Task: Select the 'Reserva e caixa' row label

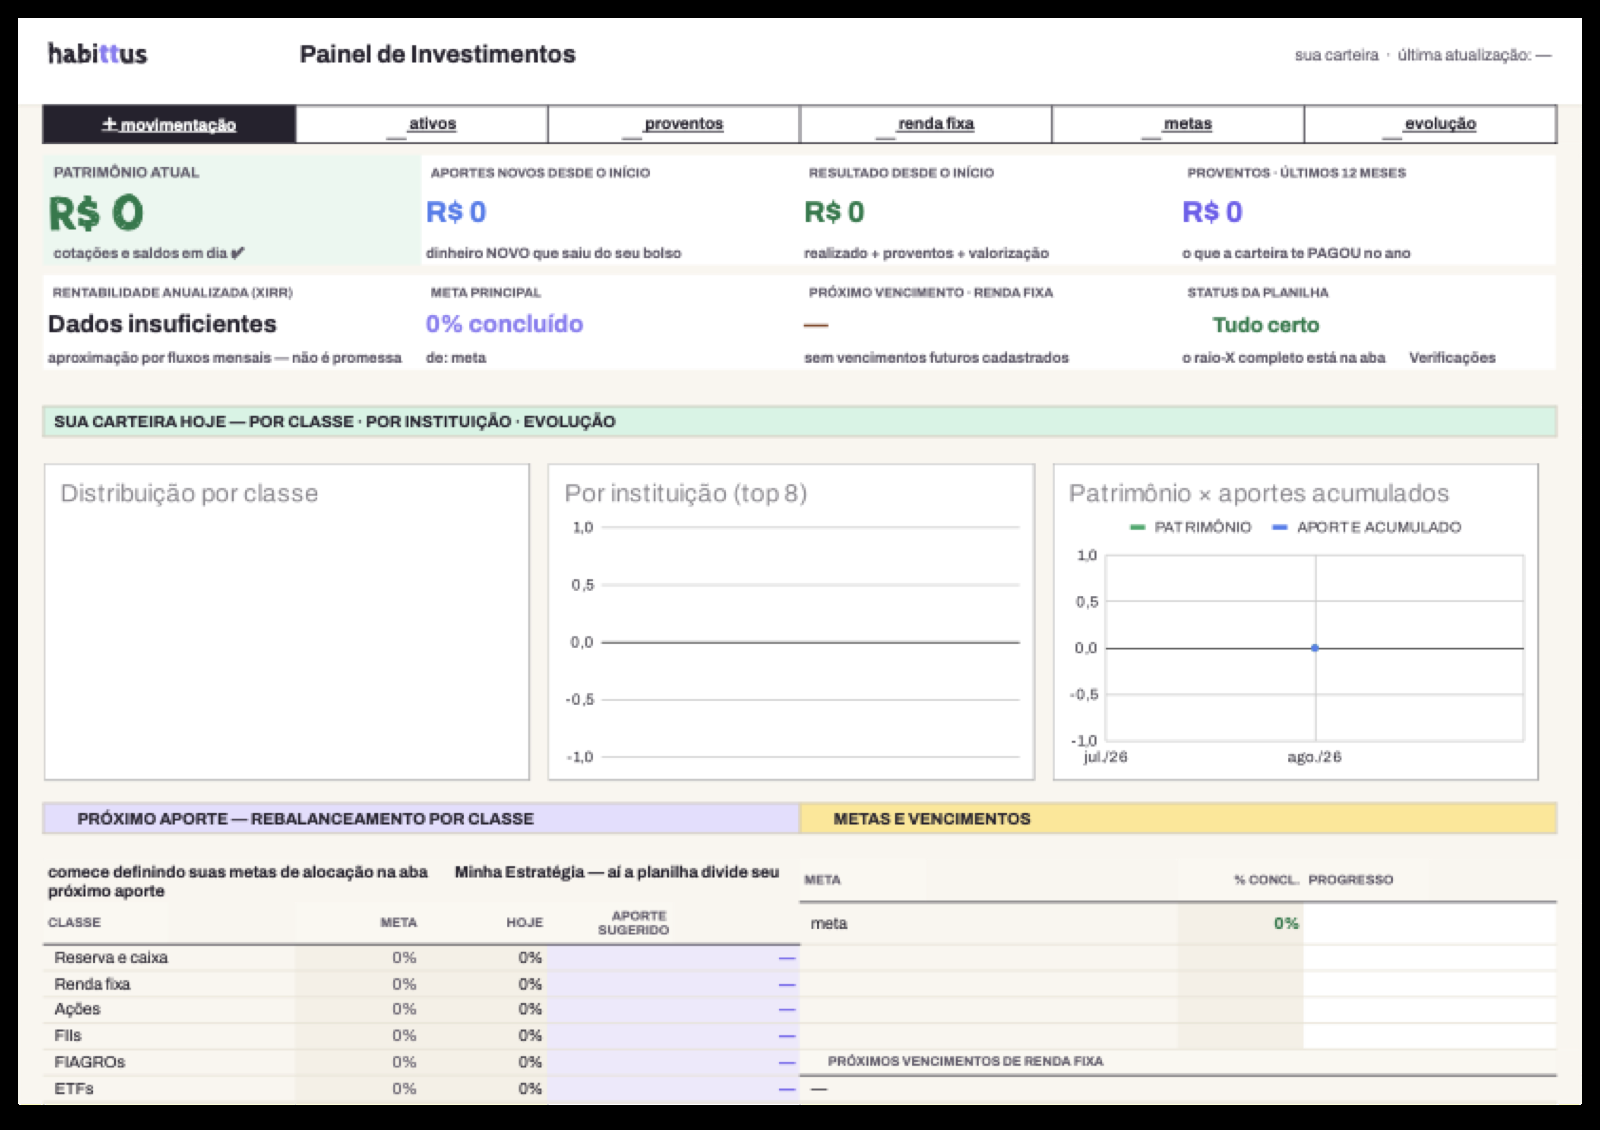Action: [111, 958]
